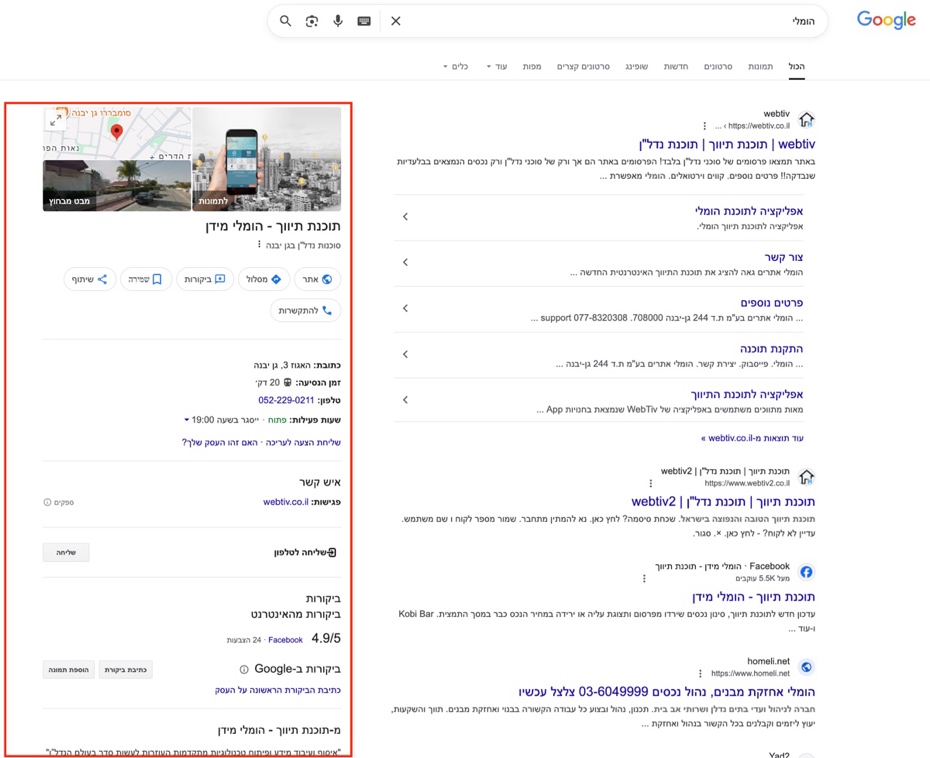
Task: Clear the search query with the X
Action: click(396, 21)
